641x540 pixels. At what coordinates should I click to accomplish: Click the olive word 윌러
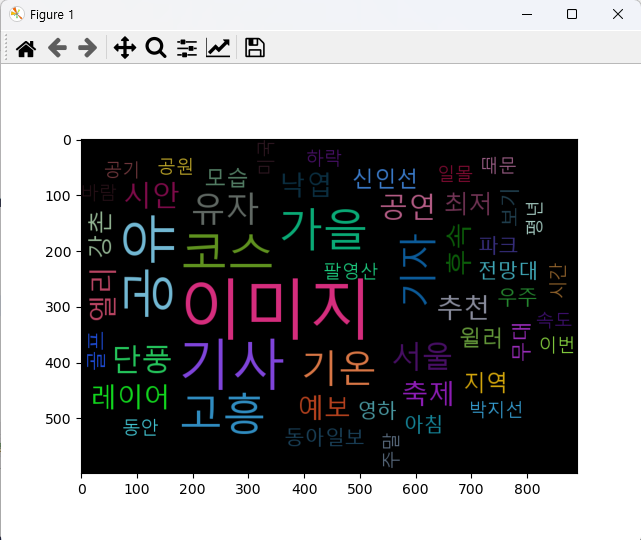click(x=481, y=338)
